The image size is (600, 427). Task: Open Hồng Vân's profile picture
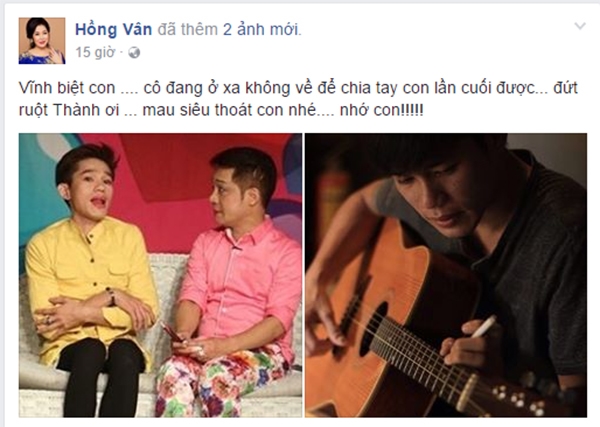(42, 41)
